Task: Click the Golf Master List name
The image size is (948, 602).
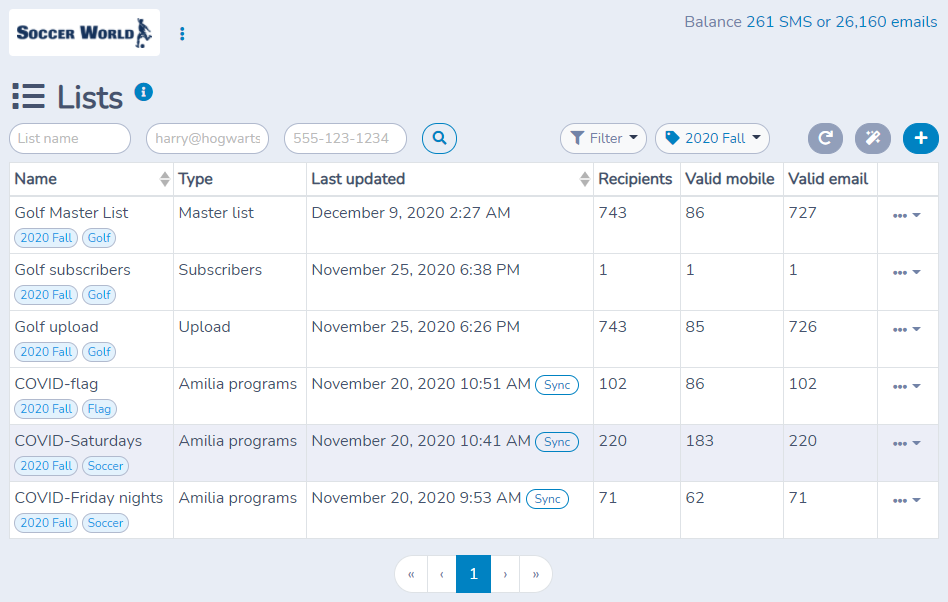Action: [x=71, y=213]
